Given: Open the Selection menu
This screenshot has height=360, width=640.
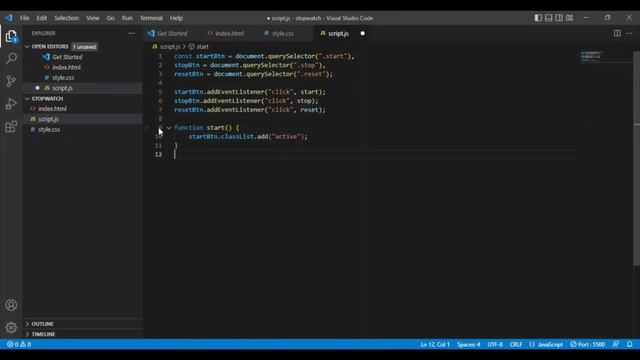Looking at the screenshot, I should tap(67, 18).
